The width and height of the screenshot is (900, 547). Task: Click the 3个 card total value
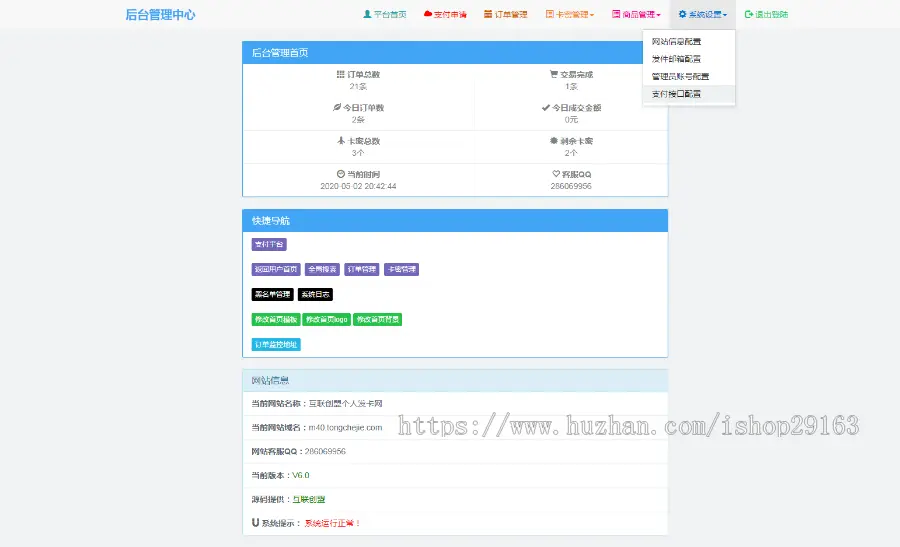click(x=358, y=153)
